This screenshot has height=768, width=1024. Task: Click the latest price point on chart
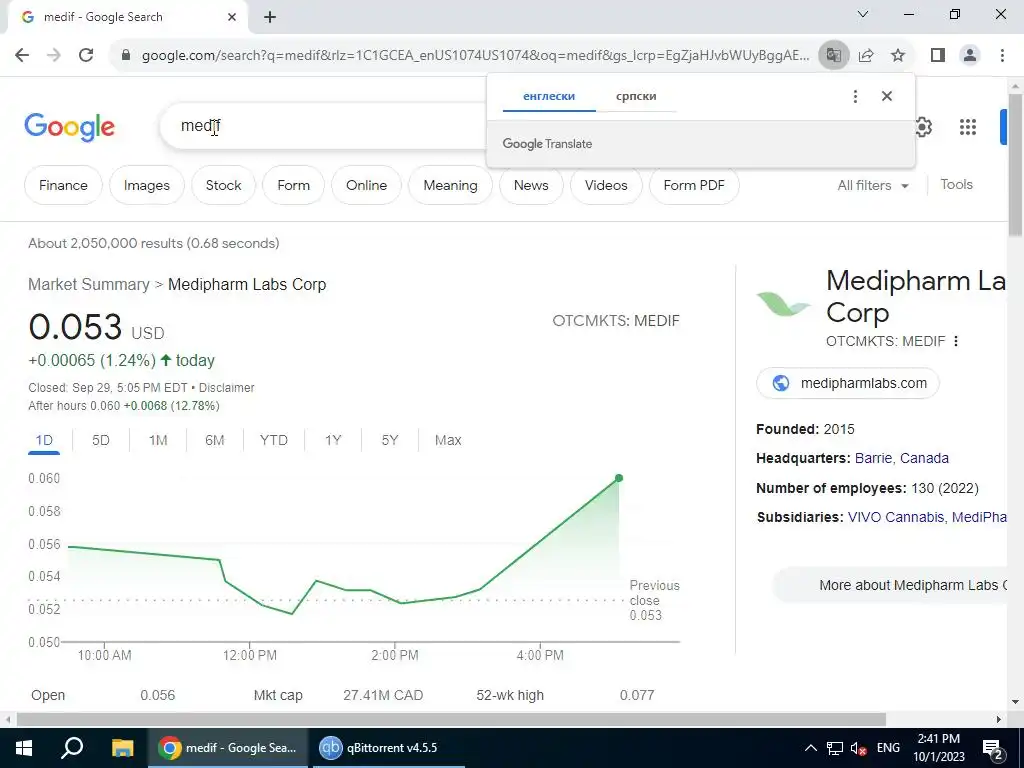pos(619,478)
